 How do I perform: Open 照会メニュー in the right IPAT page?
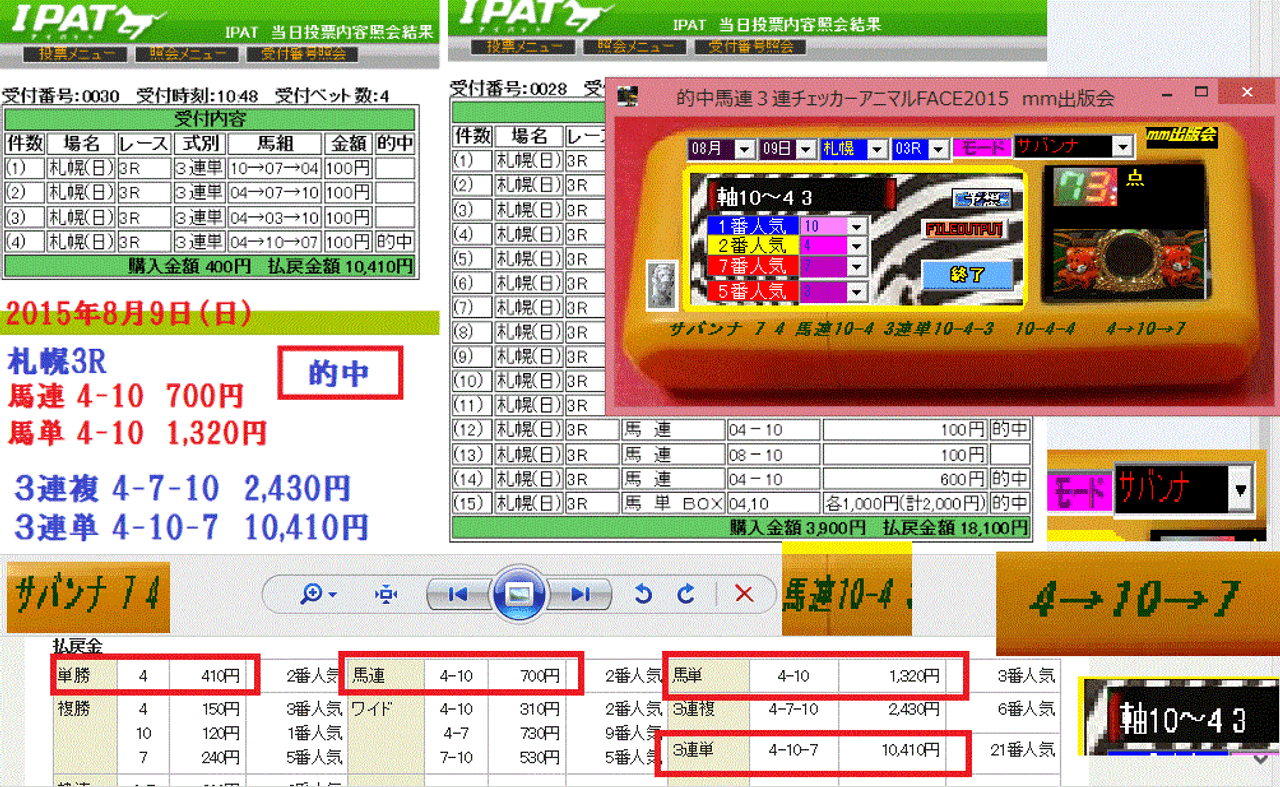(635, 47)
